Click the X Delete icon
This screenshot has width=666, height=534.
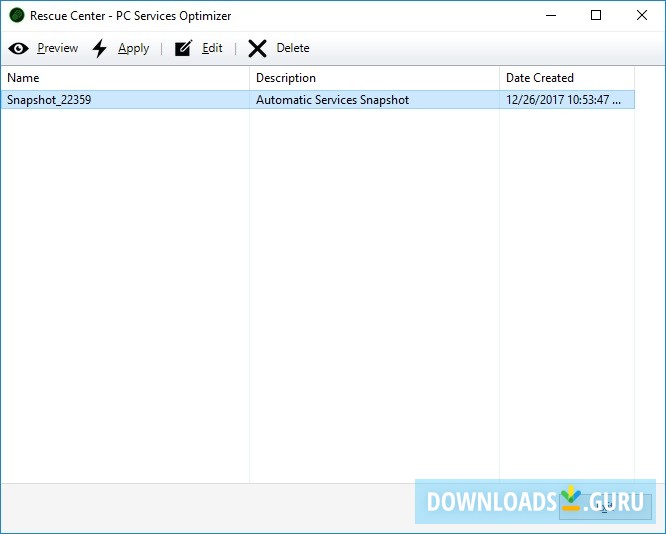(257, 48)
